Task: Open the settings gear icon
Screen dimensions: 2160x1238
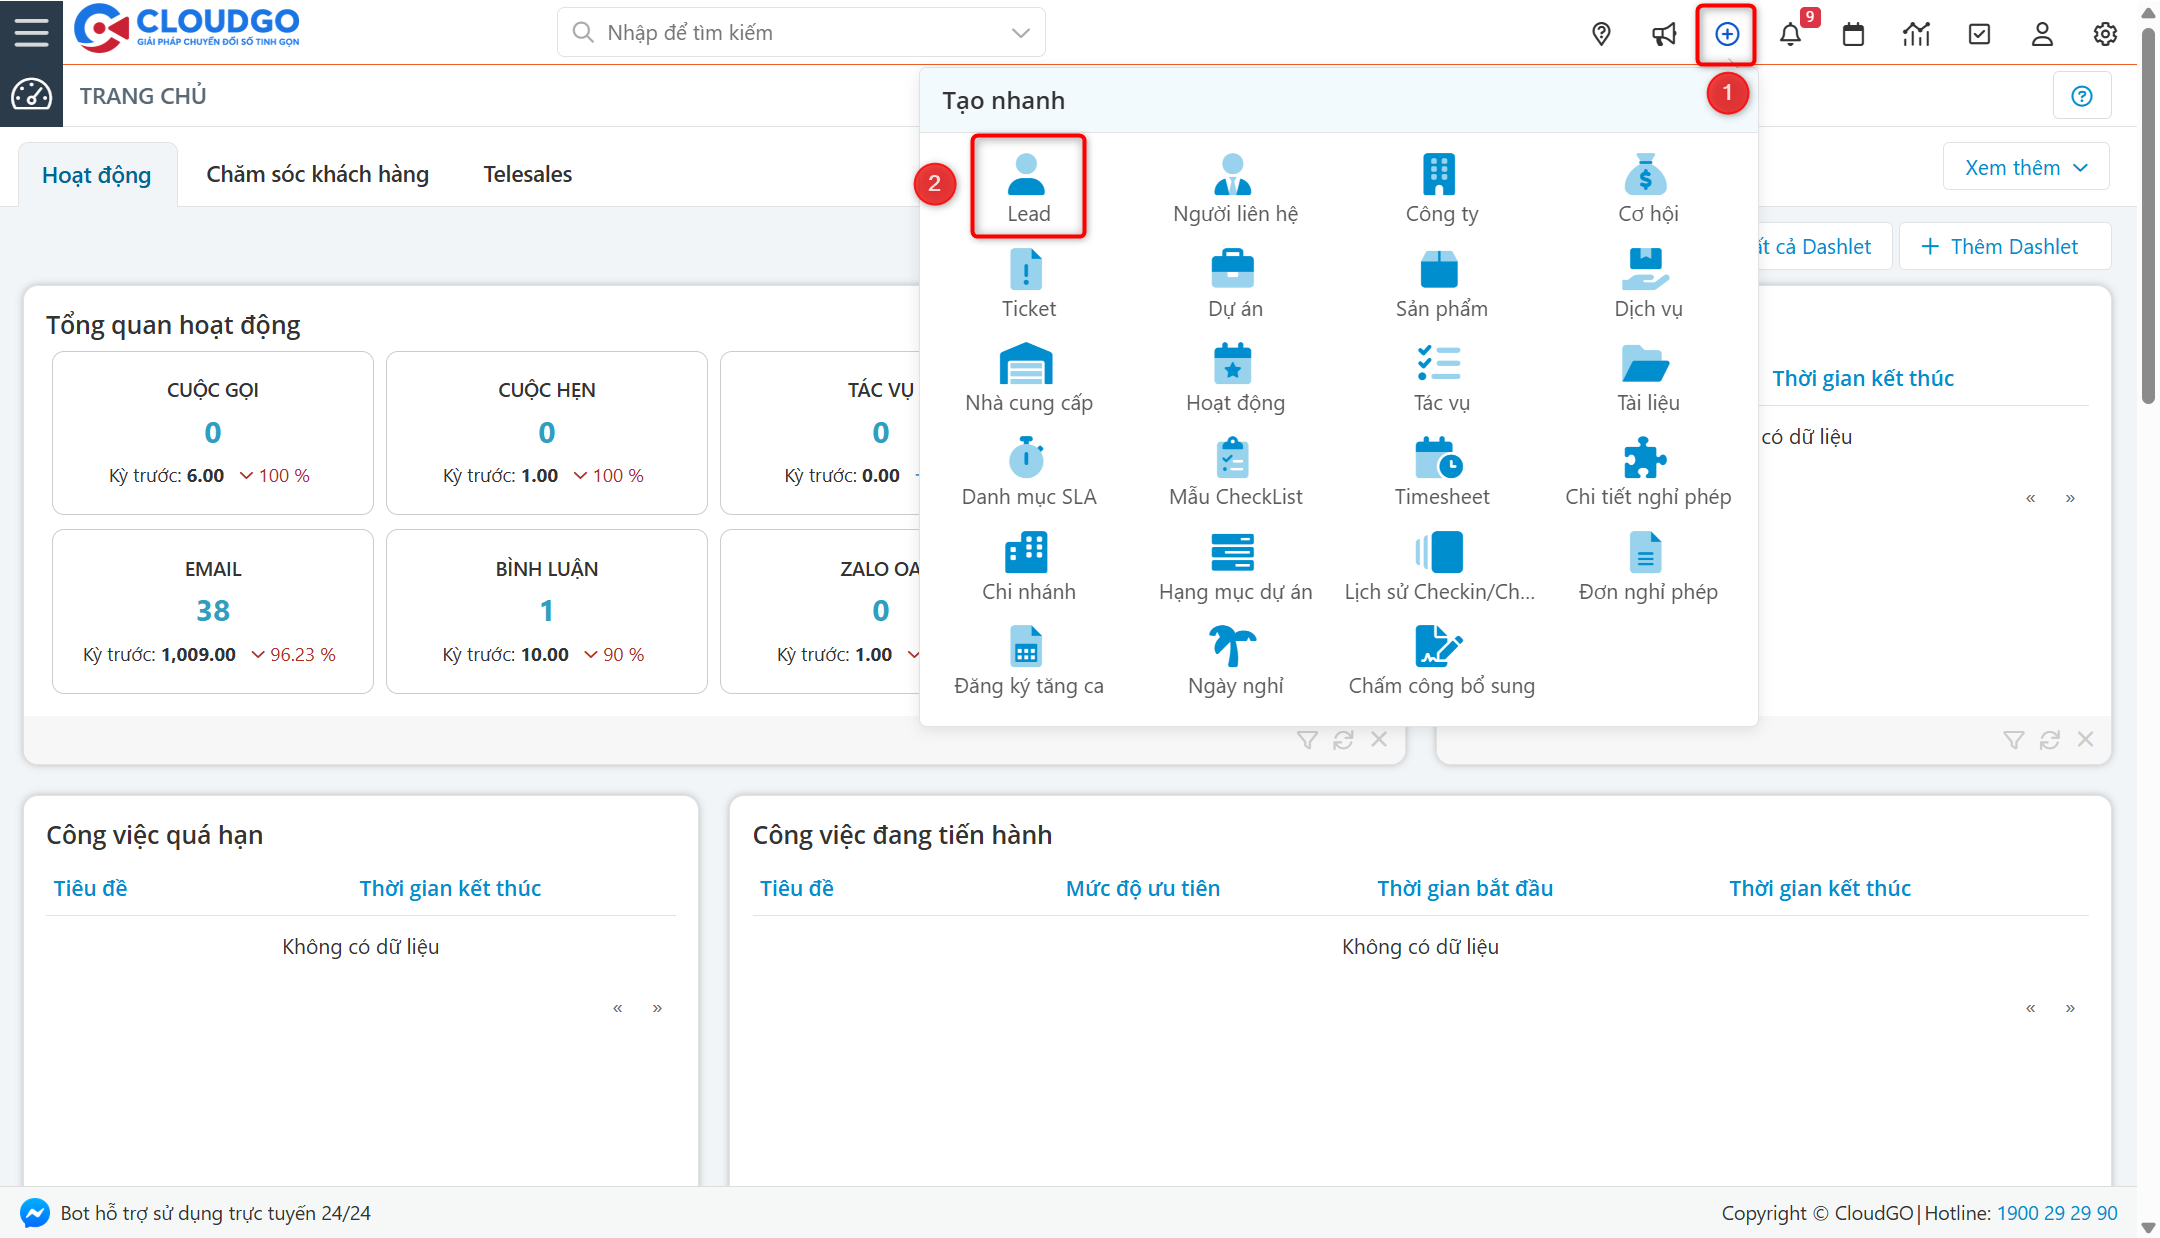Action: click(x=2105, y=34)
